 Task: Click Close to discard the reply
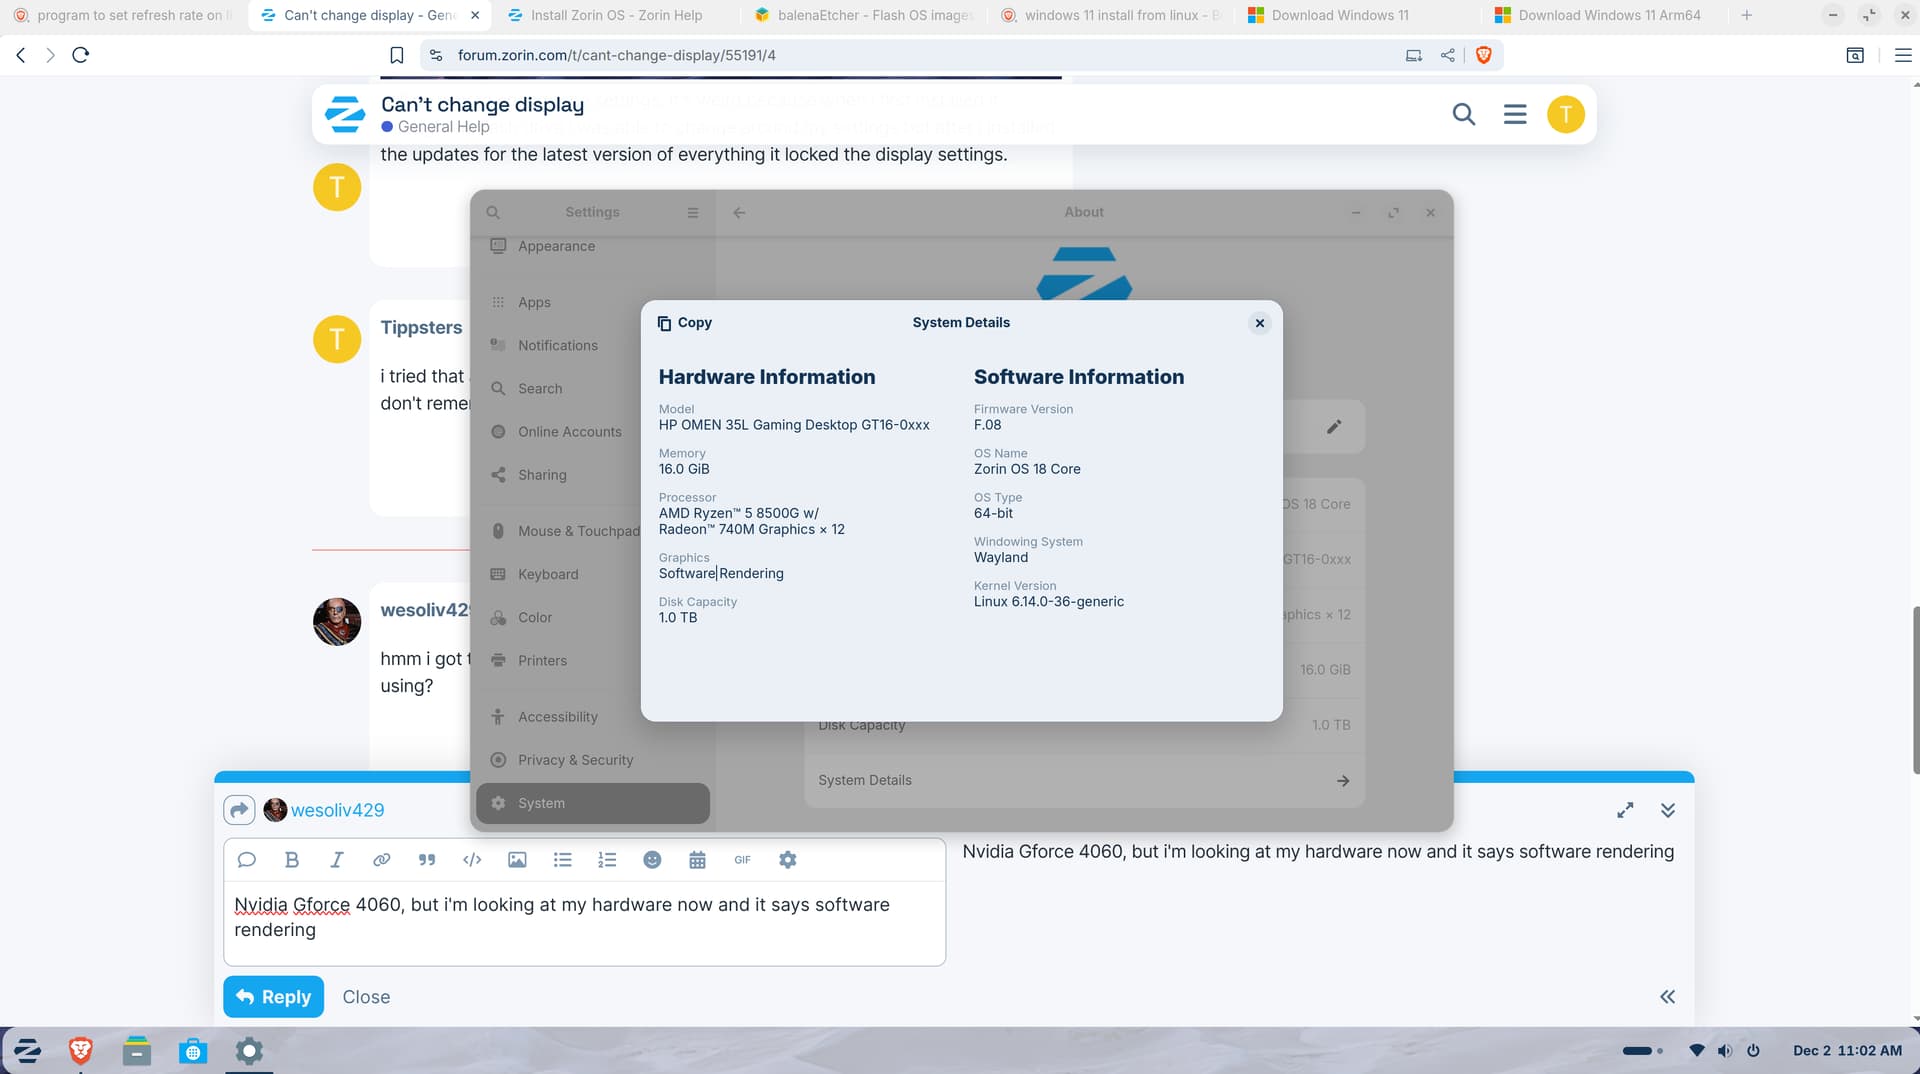pos(366,997)
